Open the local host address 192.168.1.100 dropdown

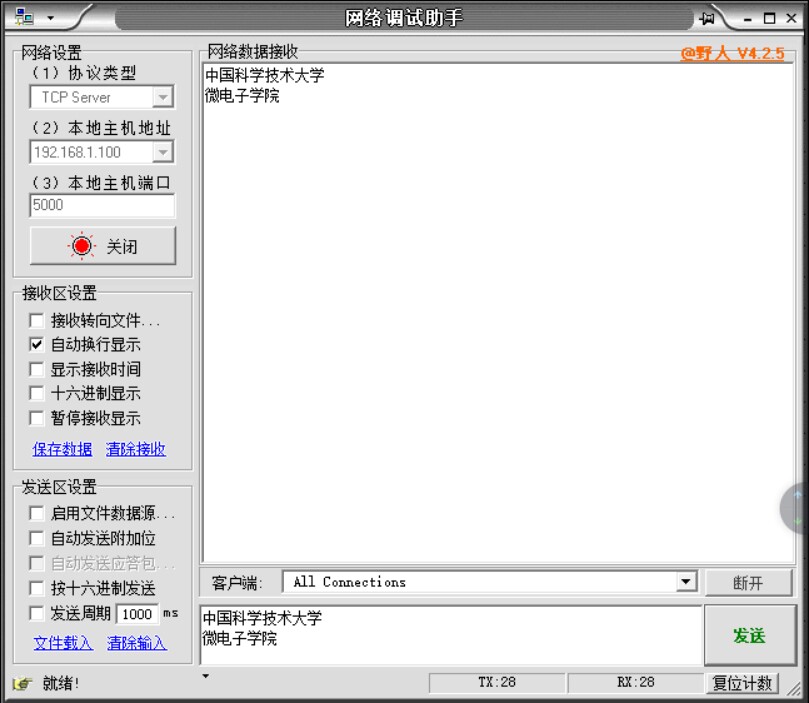click(163, 152)
